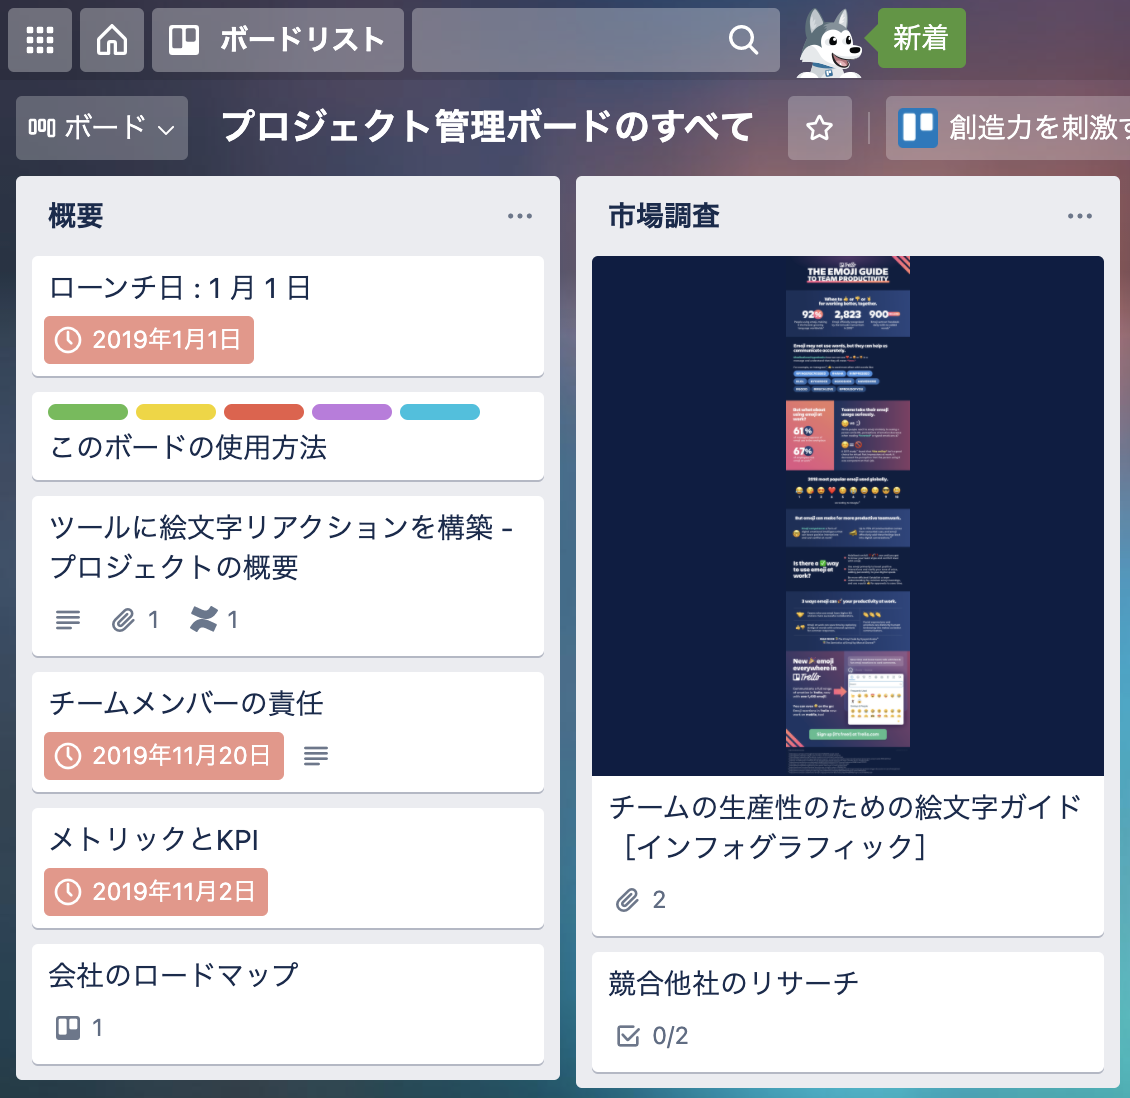Image resolution: width=1130 pixels, height=1098 pixels.
Task: Click the purple label on the card
Action: 352,412
